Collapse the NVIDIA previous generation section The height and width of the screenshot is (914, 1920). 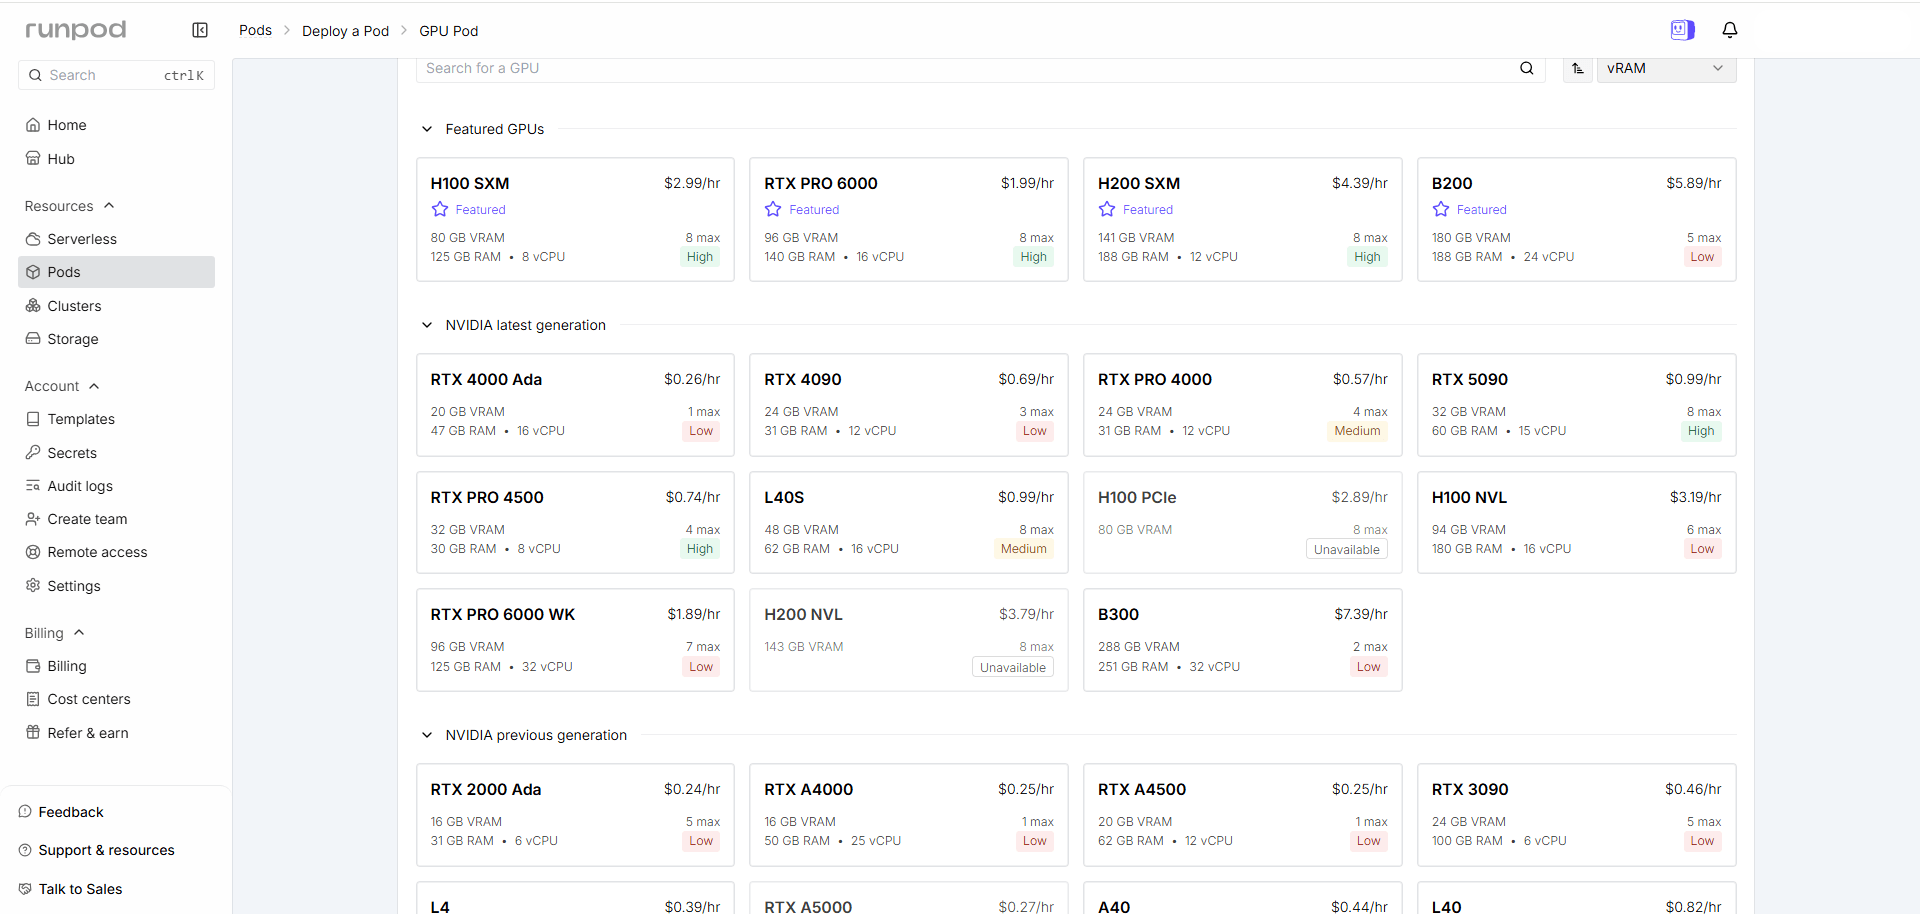pos(427,735)
